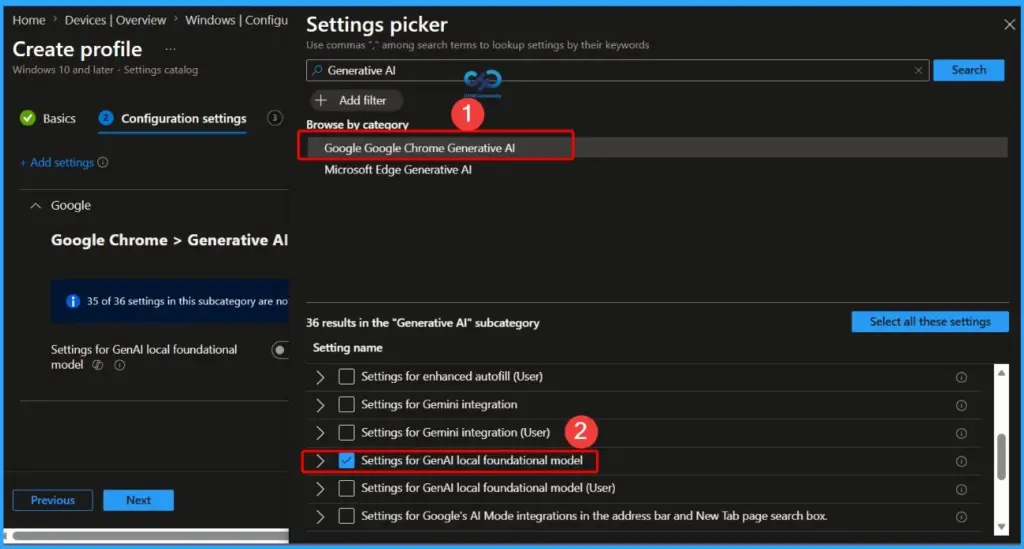The height and width of the screenshot is (549, 1024).
Task: Click Add filter button
Action: (x=356, y=101)
